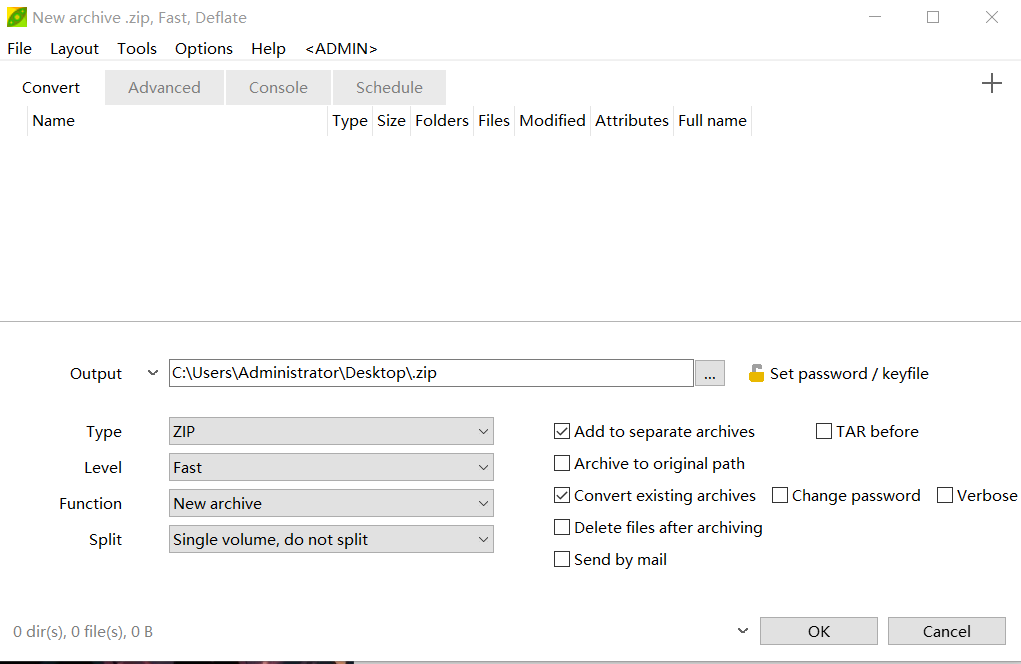Viewport: 1021px width, 664px height.
Task: Click the PeaZip logo in title bar
Action: 16,17
